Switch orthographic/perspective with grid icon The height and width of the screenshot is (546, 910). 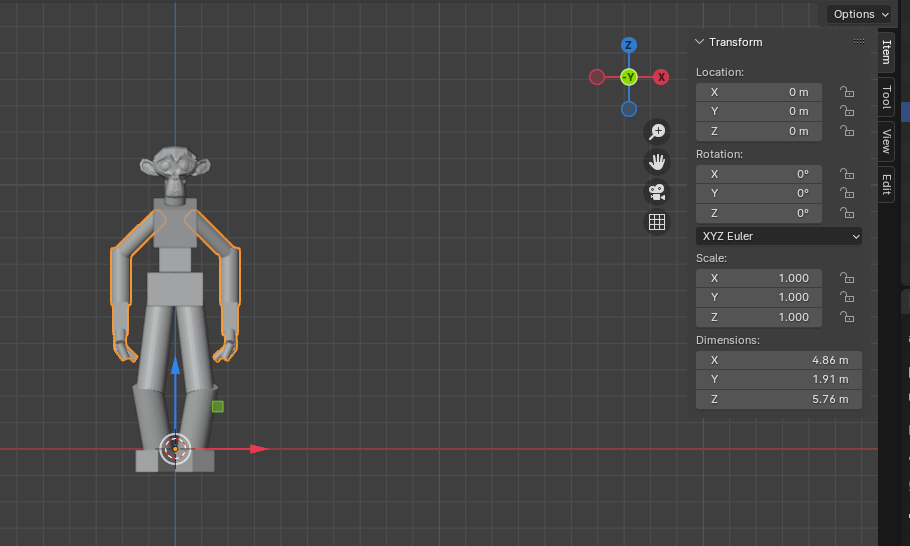click(657, 222)
